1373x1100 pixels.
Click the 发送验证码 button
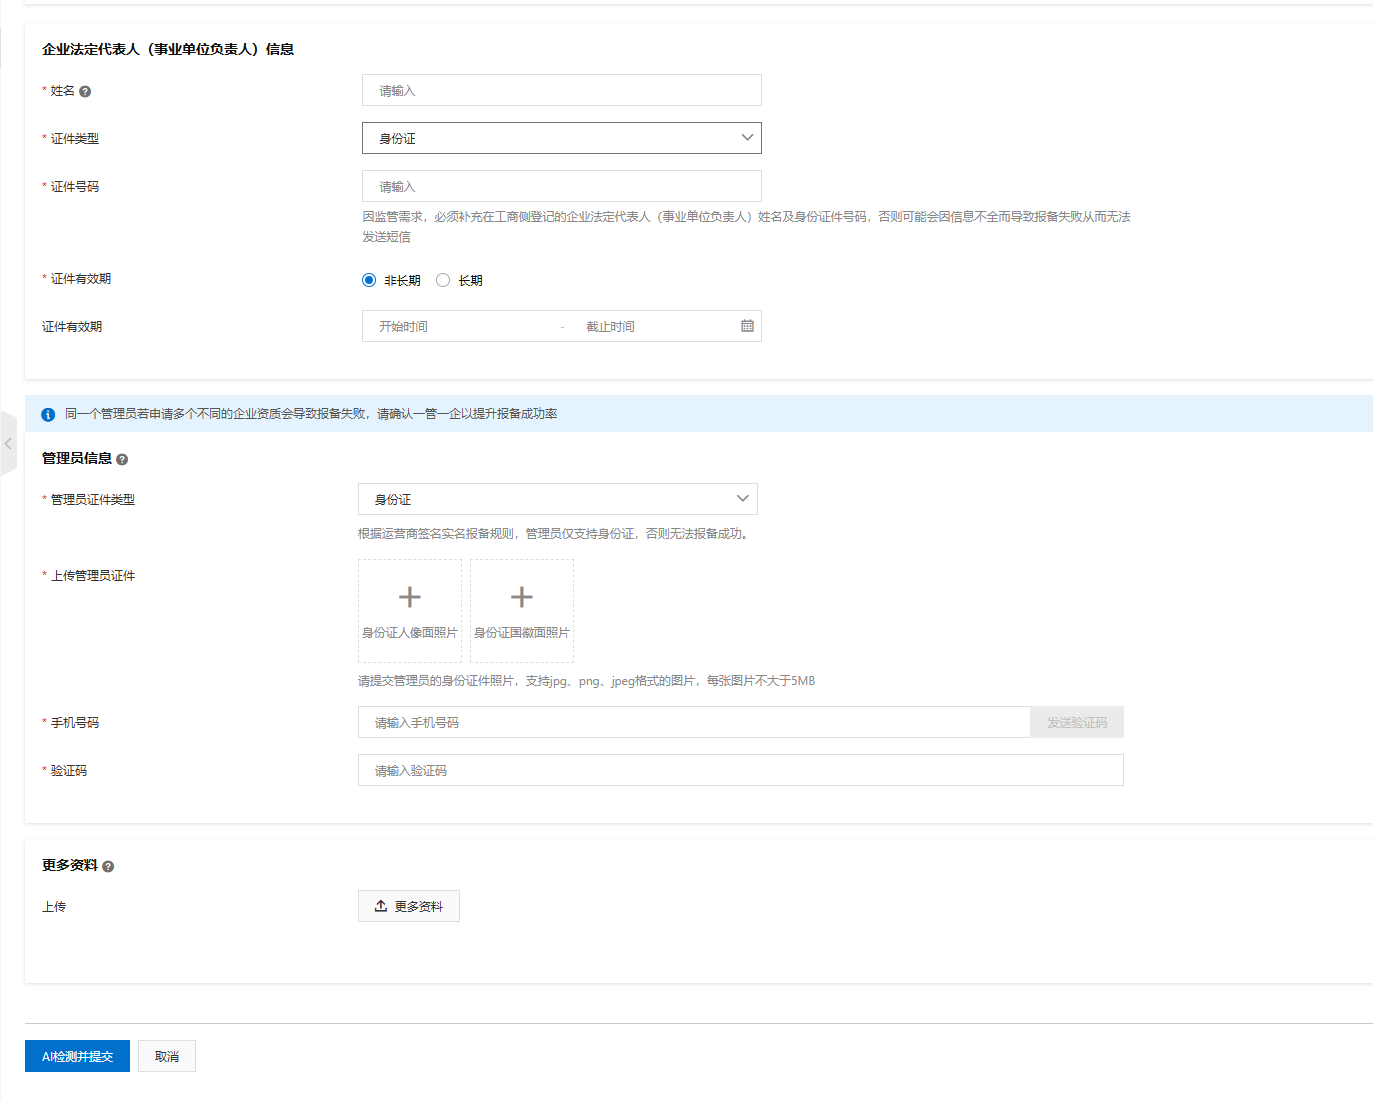pos(1077,722)
